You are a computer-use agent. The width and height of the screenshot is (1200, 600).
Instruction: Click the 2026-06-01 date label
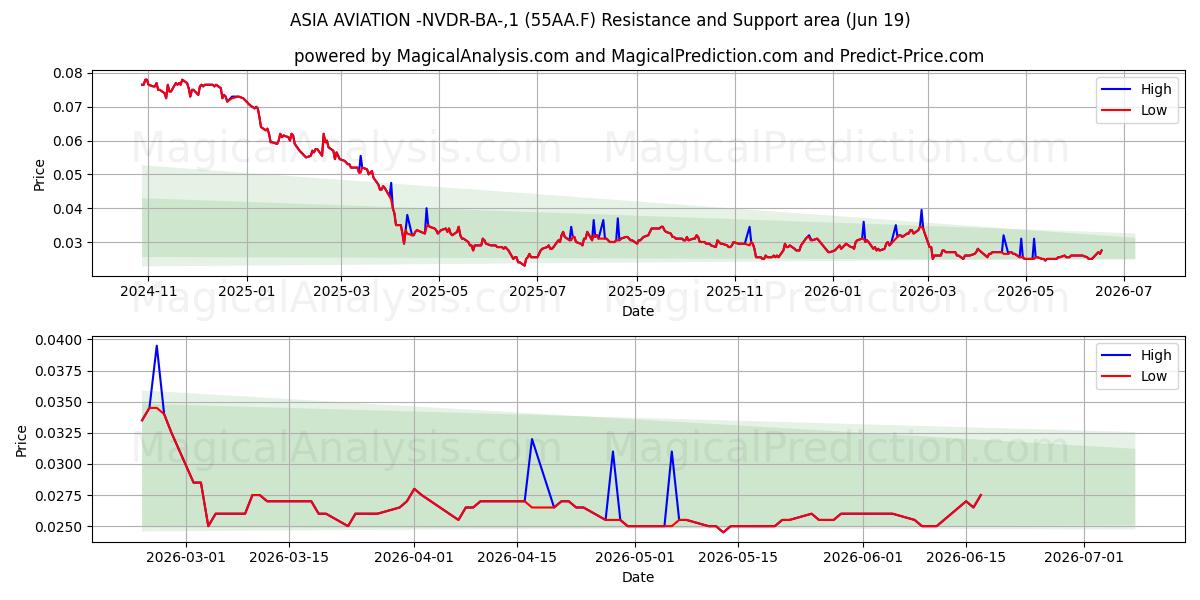(863, 558)
